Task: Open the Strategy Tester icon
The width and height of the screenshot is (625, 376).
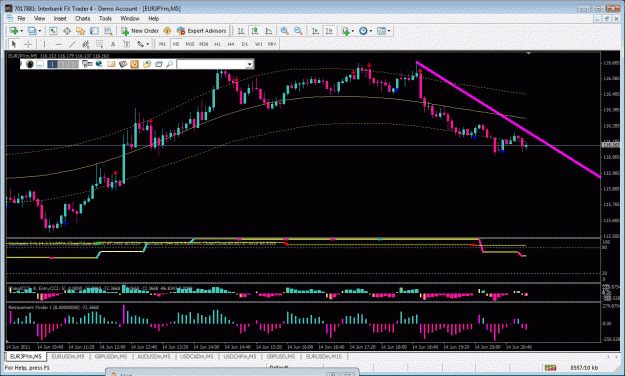Action: [x=108, y=31]
